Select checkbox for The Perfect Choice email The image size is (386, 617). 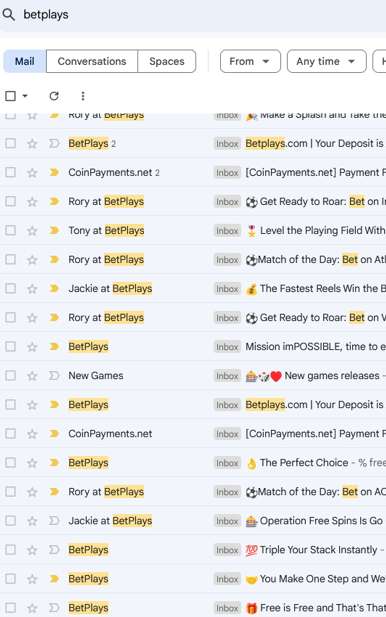coord(11,463)
